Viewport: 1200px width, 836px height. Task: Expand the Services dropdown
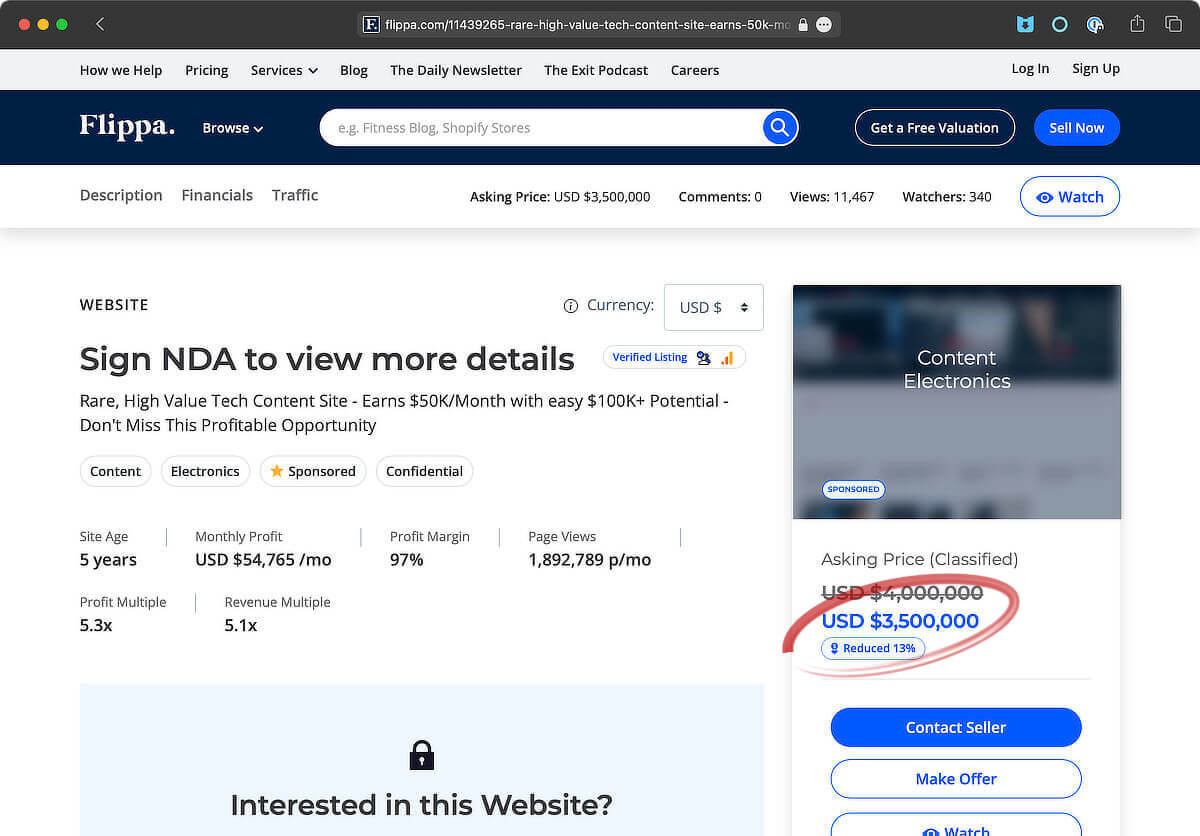pos(283,70)
